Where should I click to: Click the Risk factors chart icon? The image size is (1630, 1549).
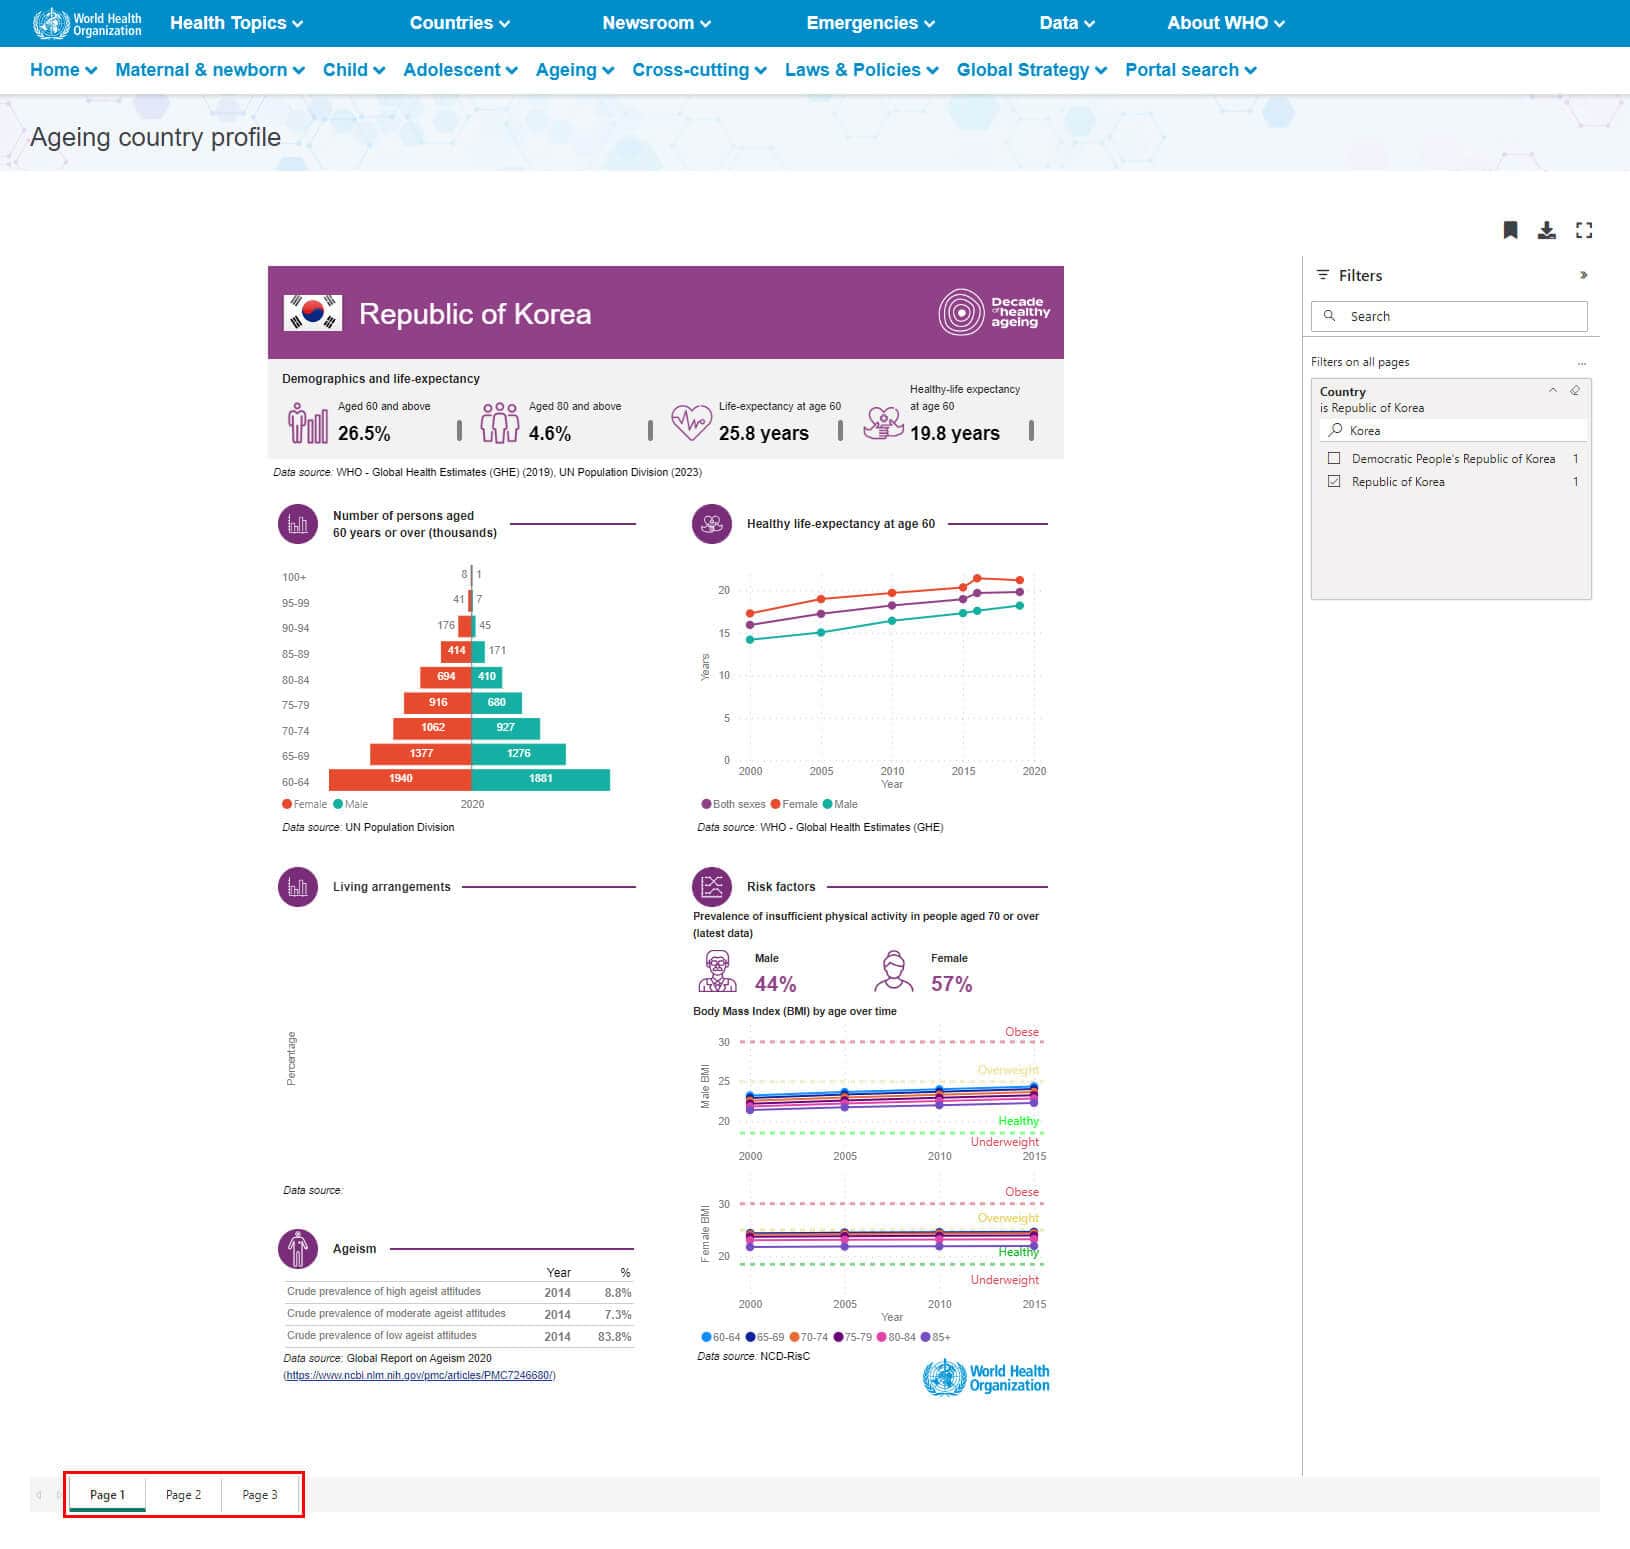pyautogui.click(x=712, y=887)
